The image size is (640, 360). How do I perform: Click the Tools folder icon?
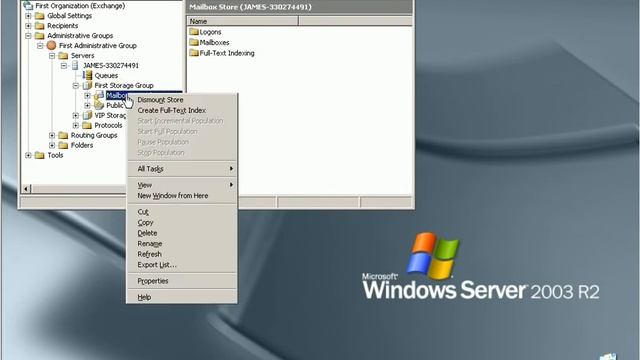pos(40,155)
